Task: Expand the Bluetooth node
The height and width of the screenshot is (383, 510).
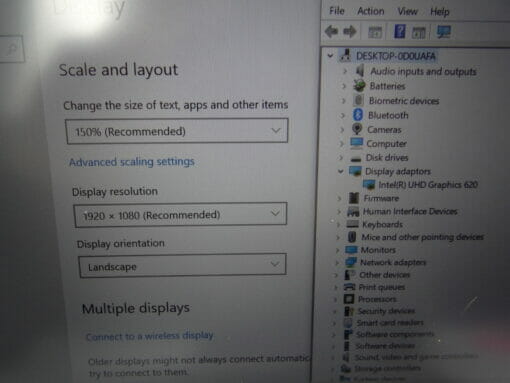Action: click(342, 115)
